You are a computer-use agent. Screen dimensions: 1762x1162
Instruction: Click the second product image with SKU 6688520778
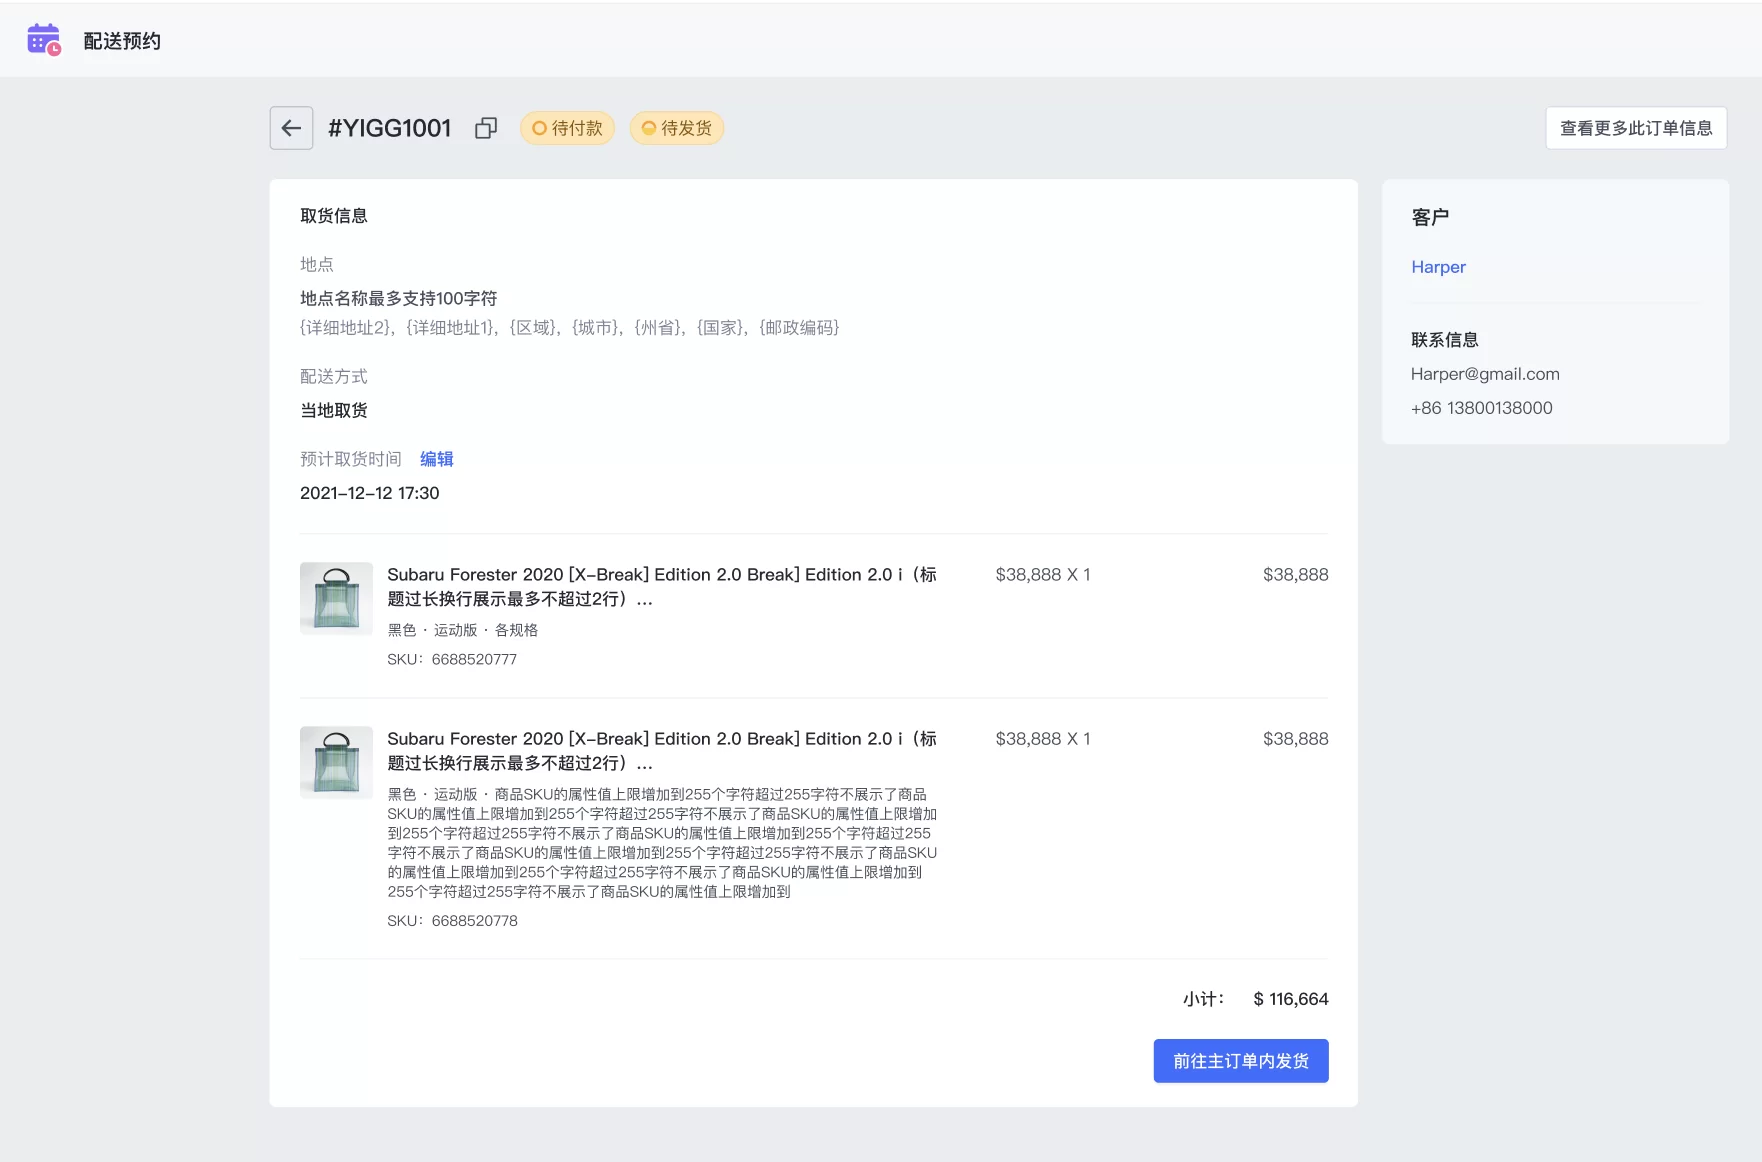pos(336,762)
